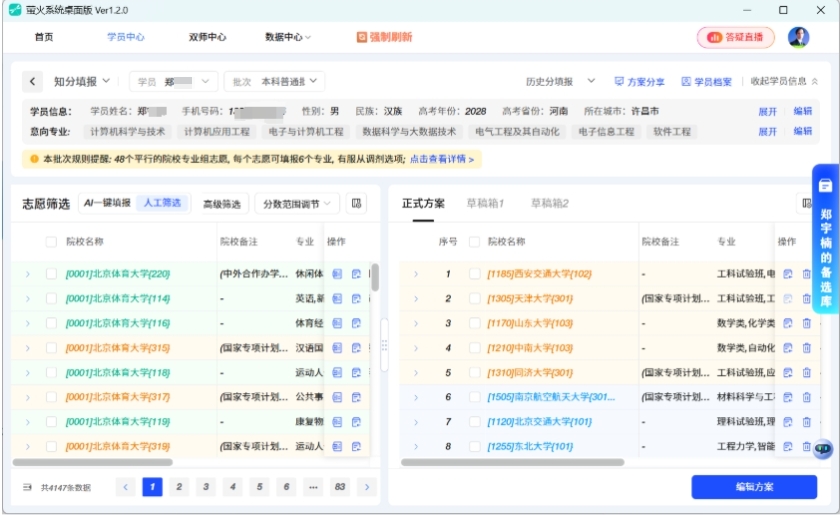Check the box for 北京体育大学(315)

click(x=51, y=348)
